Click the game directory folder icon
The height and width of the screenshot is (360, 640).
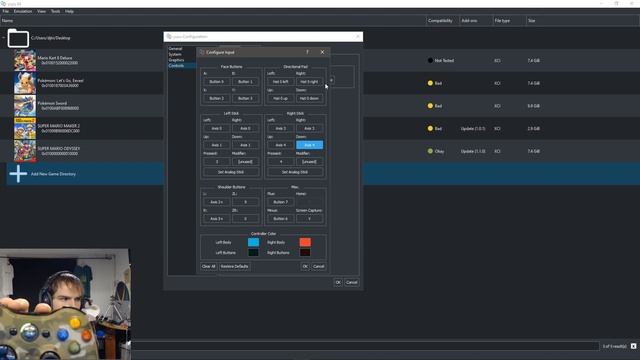[18, 38]
